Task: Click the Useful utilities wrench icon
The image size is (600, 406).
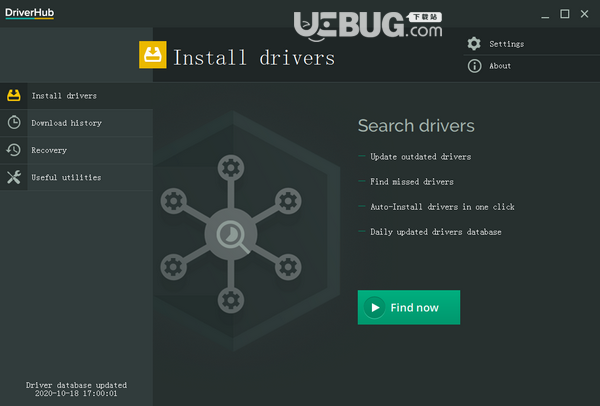Action: coord(14,177)
